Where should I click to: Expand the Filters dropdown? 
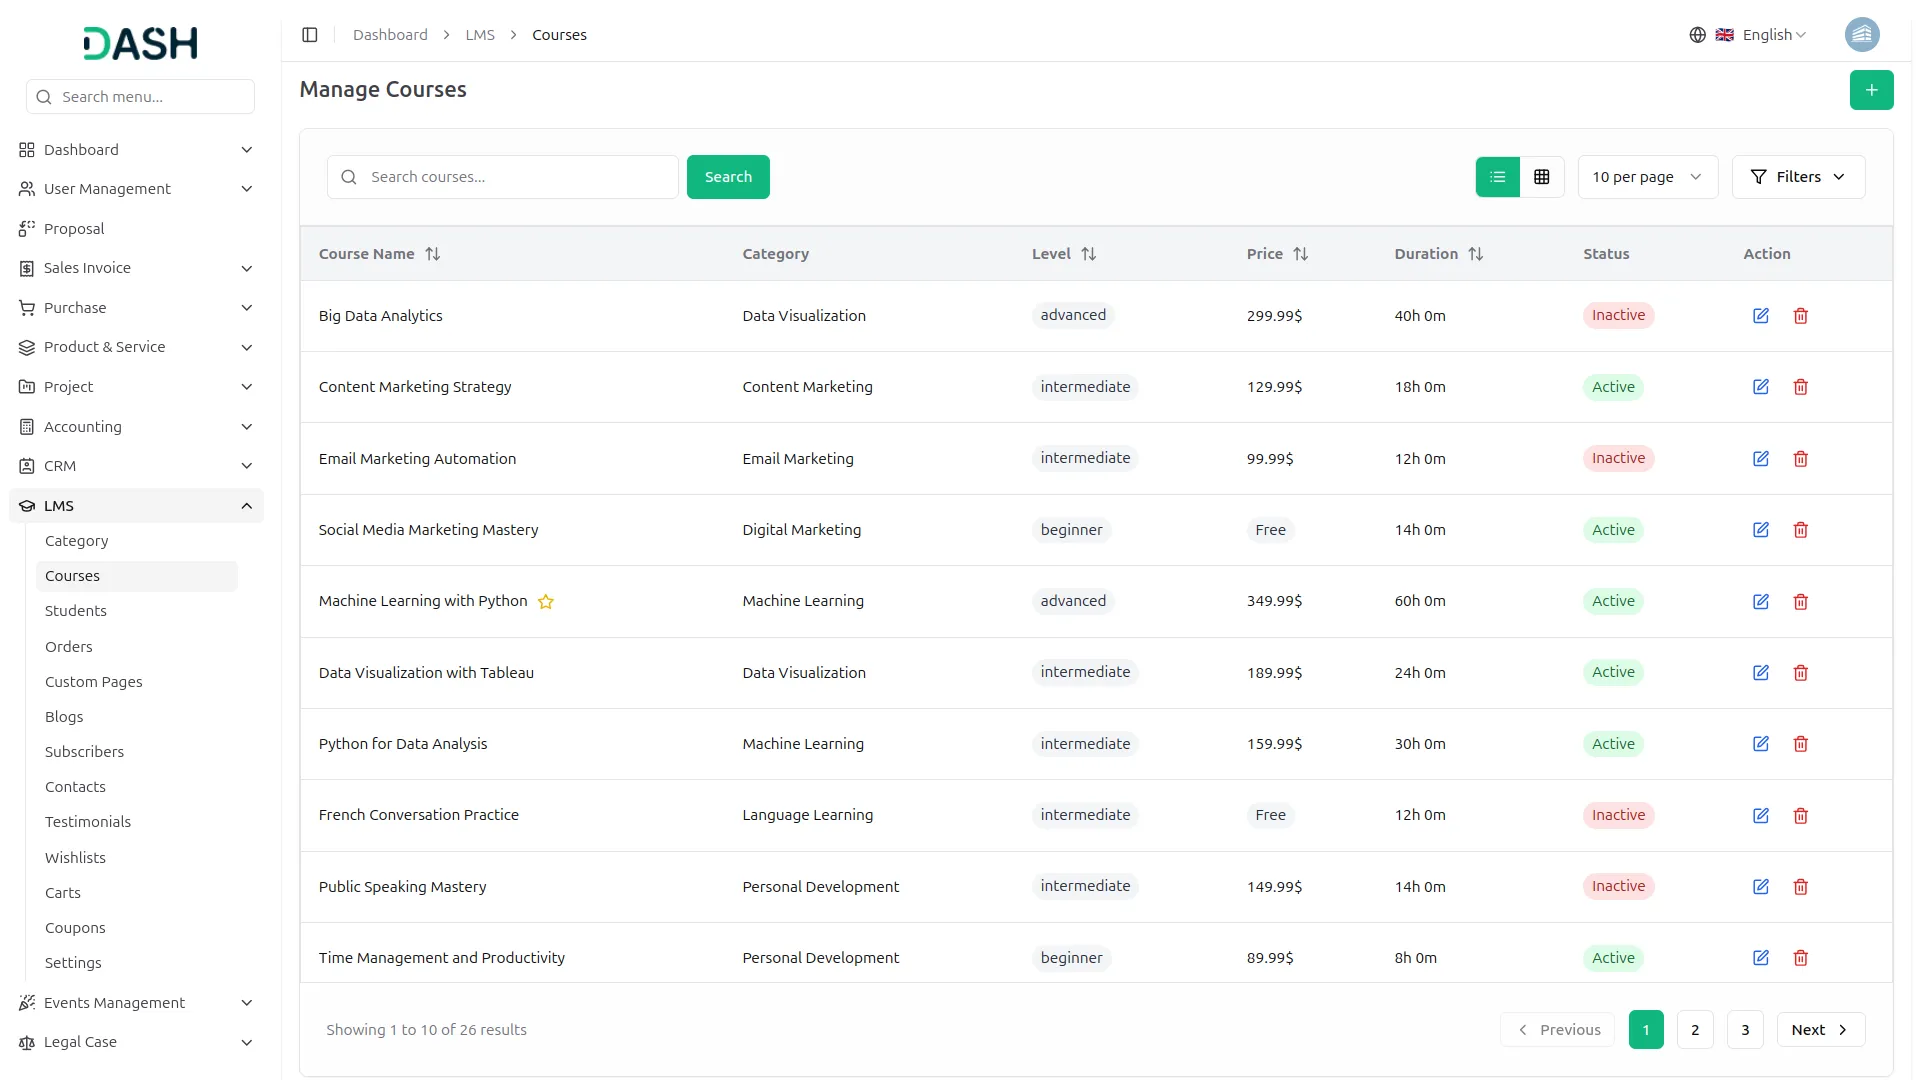pos(1797,177)
